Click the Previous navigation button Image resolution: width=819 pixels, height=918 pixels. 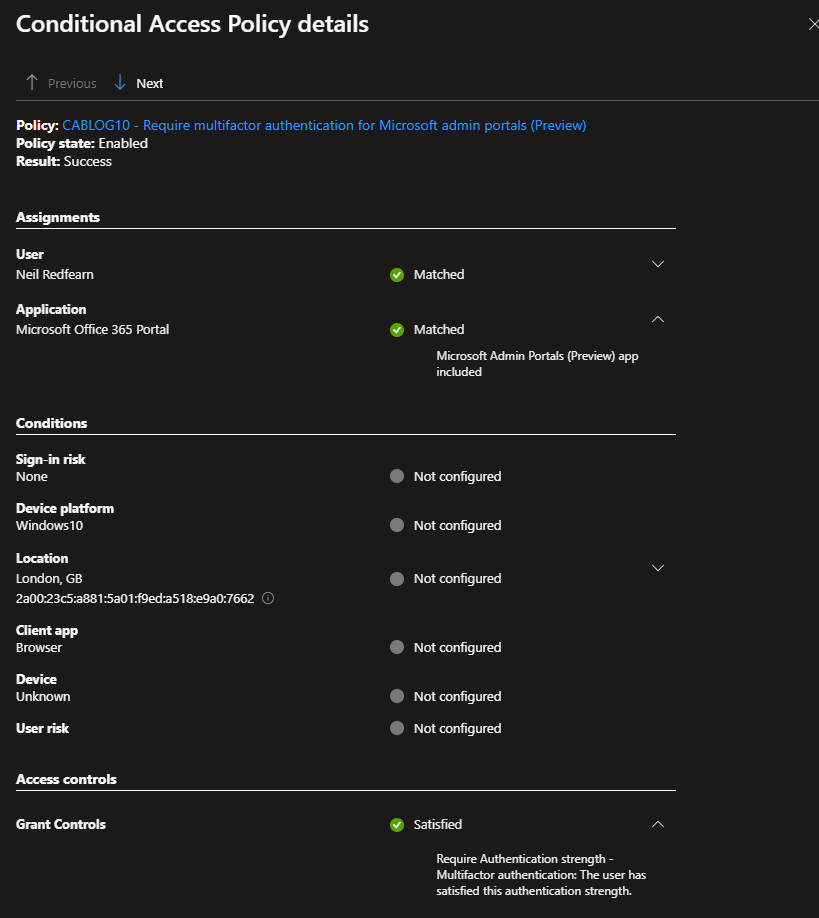point(71,83)
